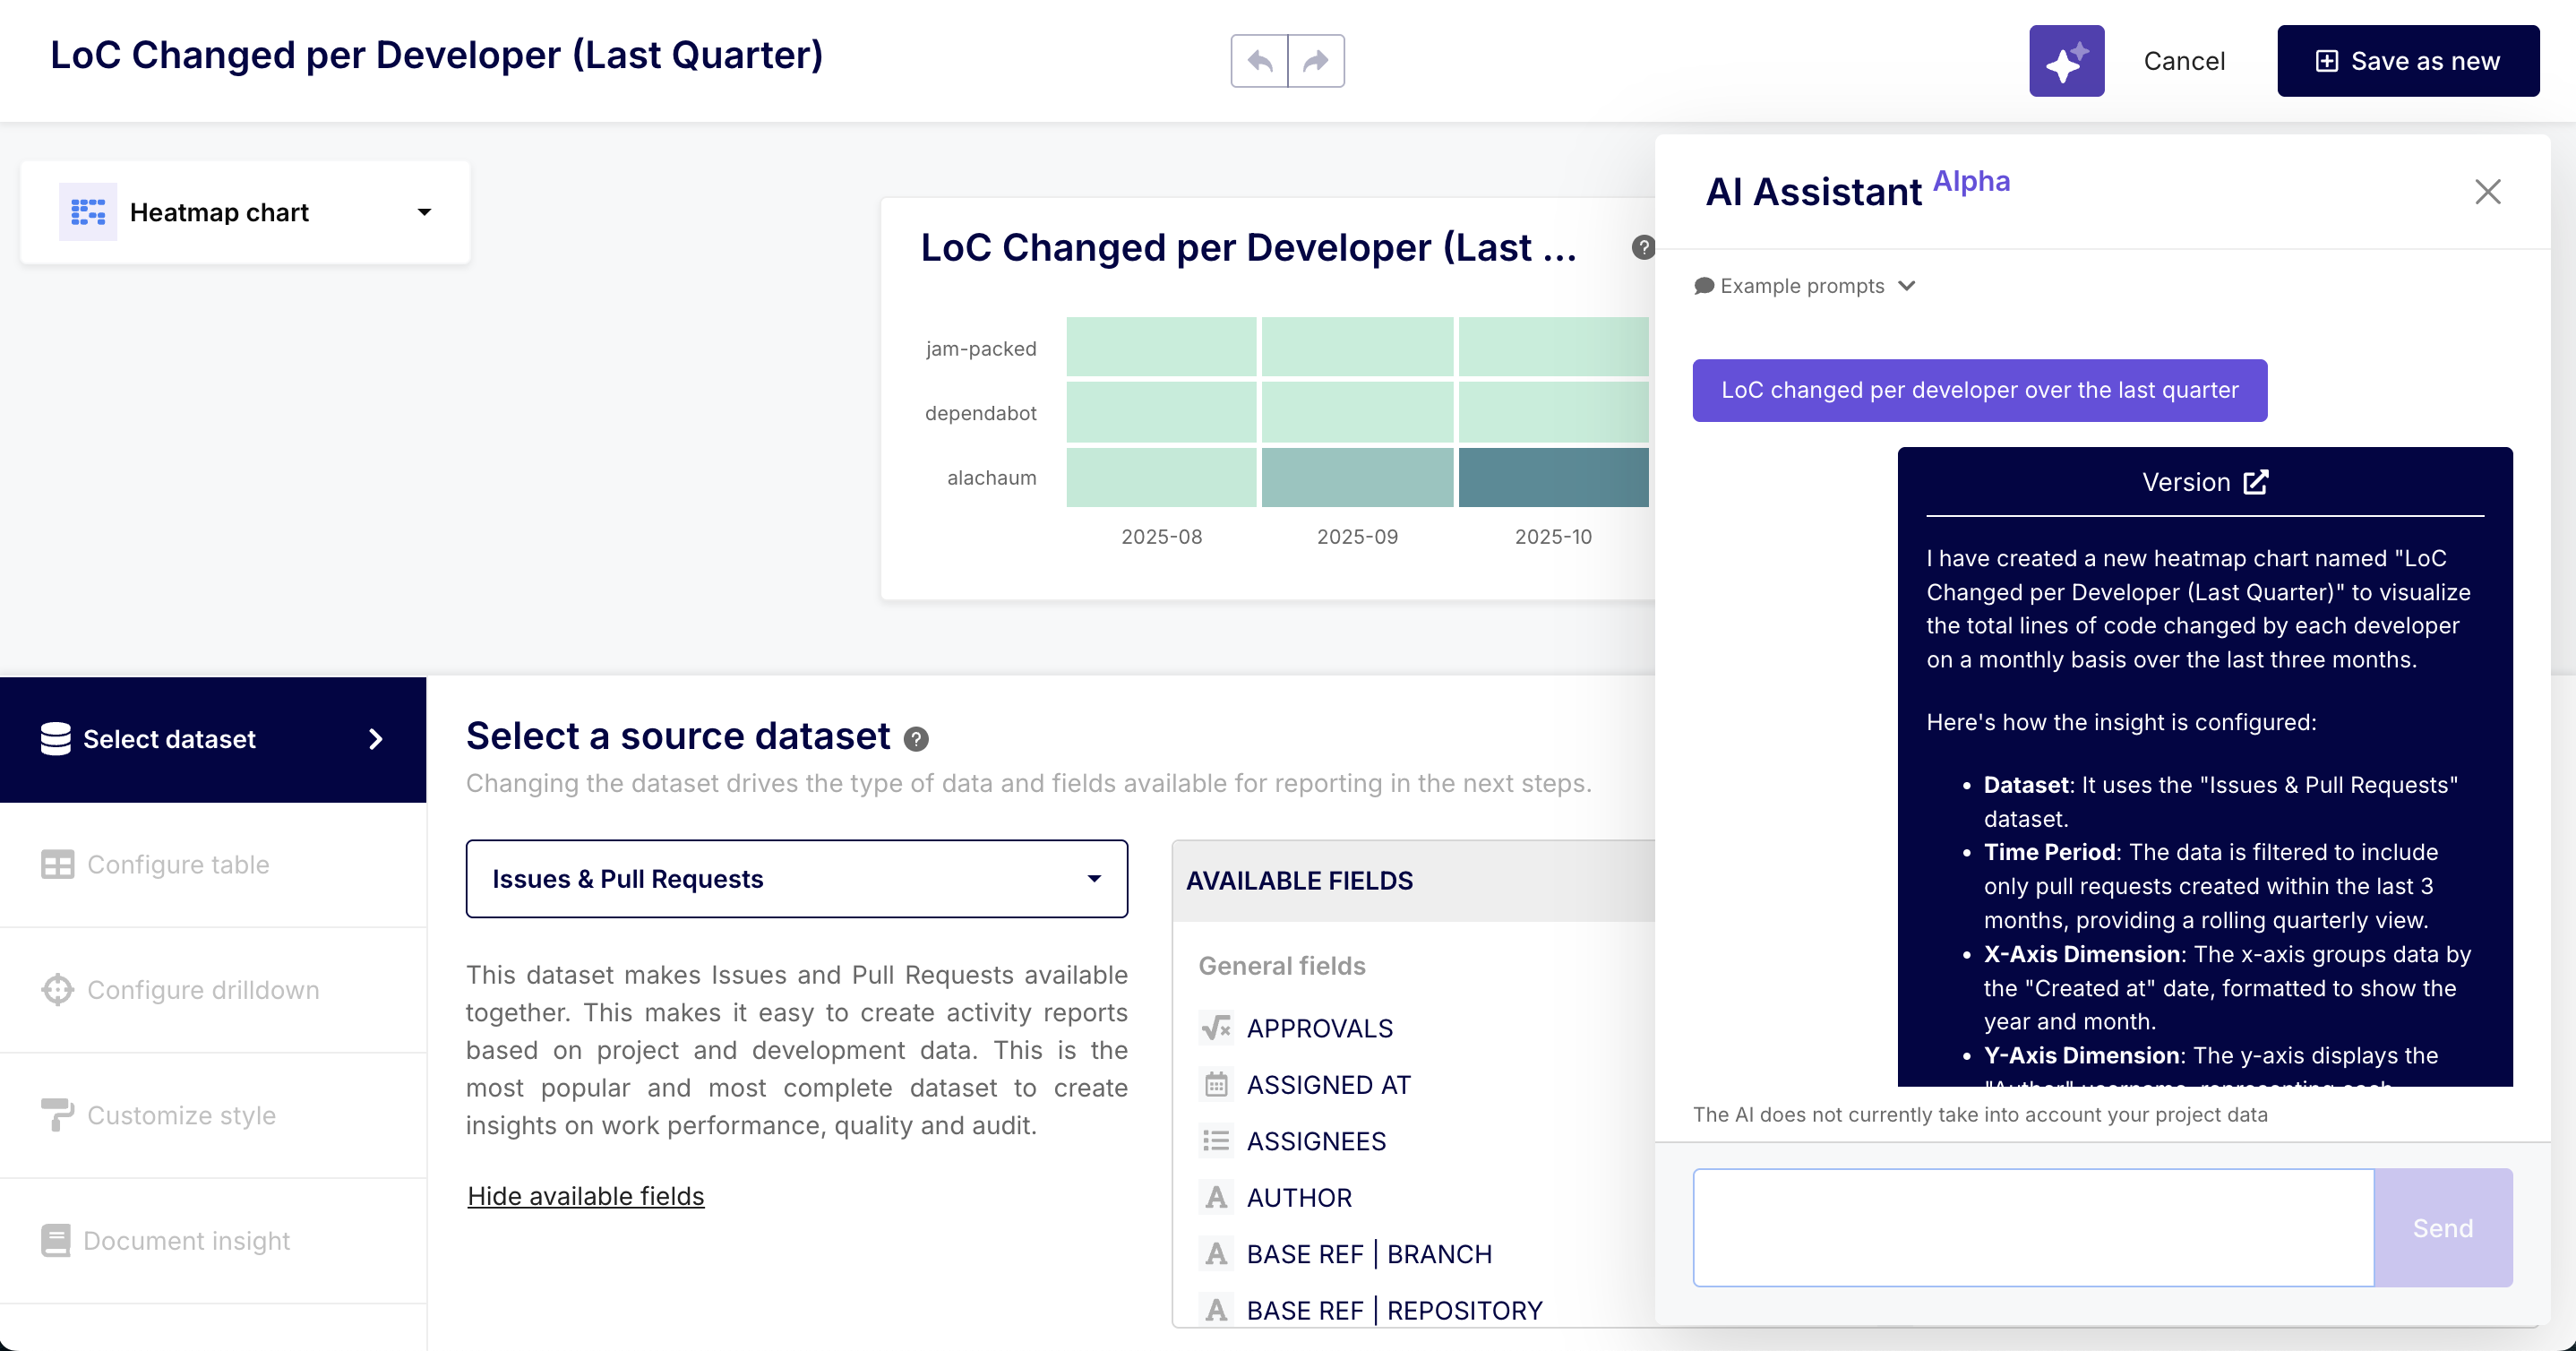This screenshot has width=2576, height=1351.
Task: Click the undo arrow button
Action: [1259, 61]
